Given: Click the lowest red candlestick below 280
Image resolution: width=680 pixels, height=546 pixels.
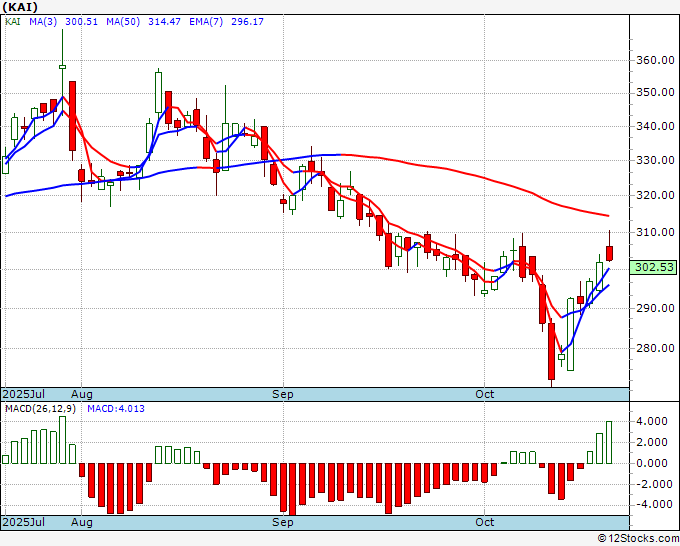Looking at the screenshot, I should (551, 351).
